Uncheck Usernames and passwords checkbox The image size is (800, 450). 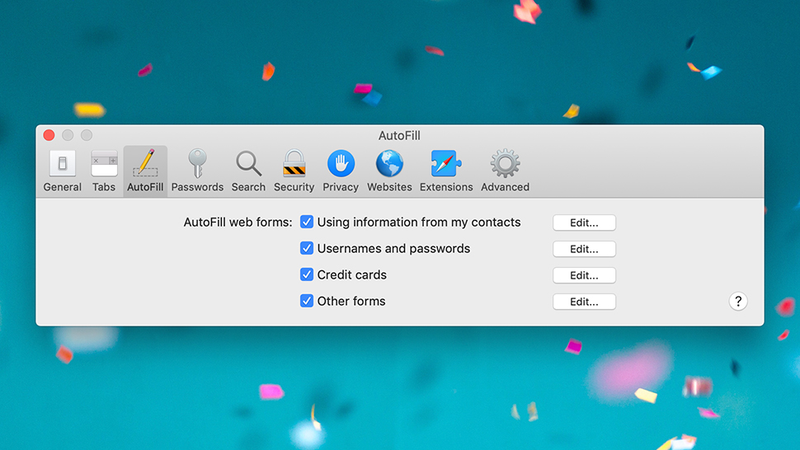click(307, 248)
